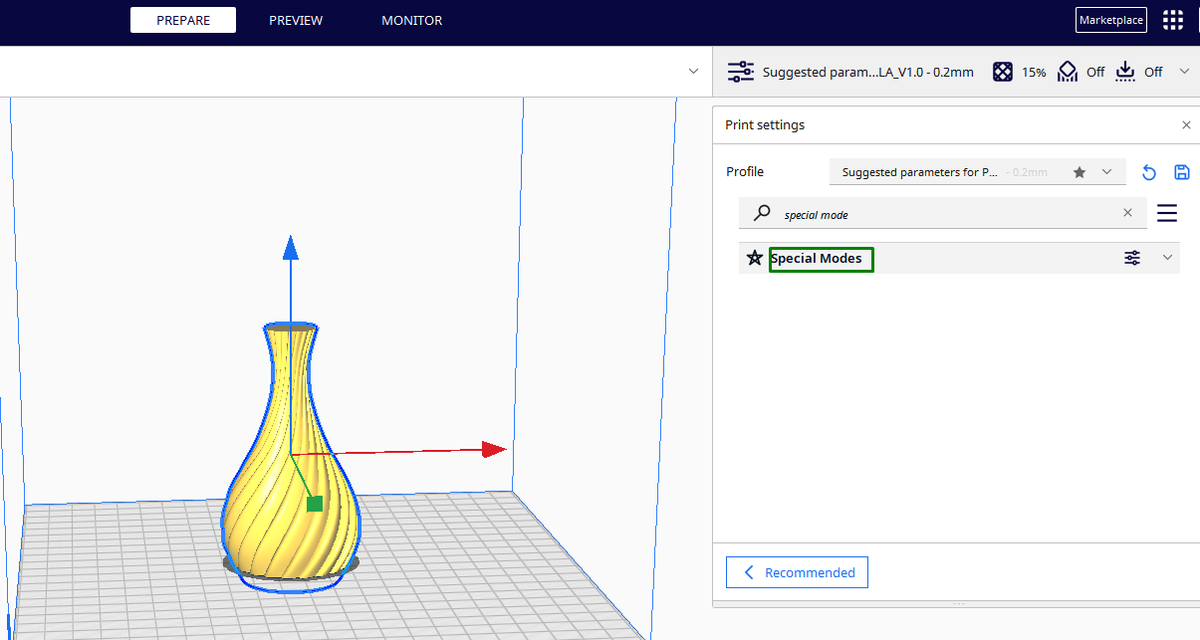1200x640 pixels.
Task: Reset the profile with the undo icon
Action: click(x=1148, y=172)
